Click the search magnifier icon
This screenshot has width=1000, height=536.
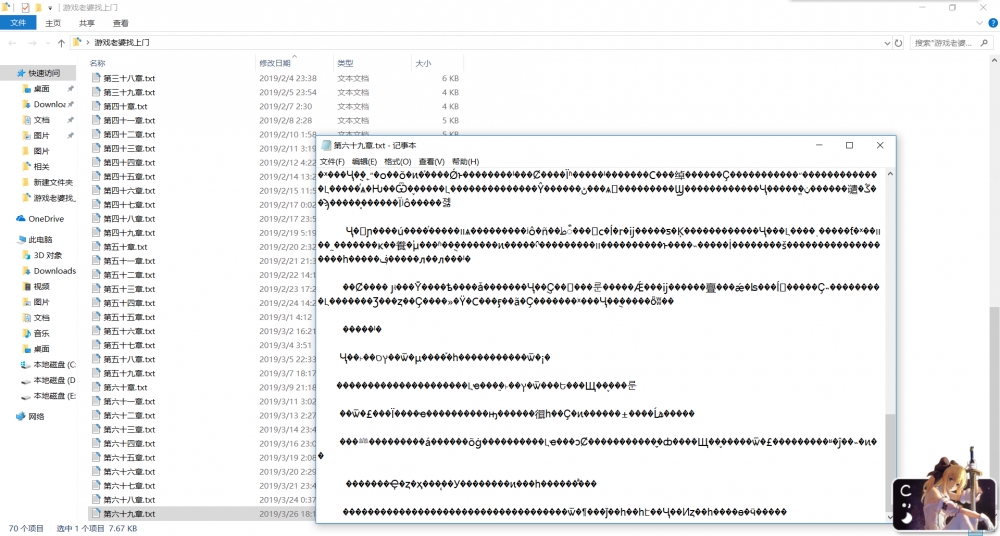pyautogui.click(x=984, y=43)
